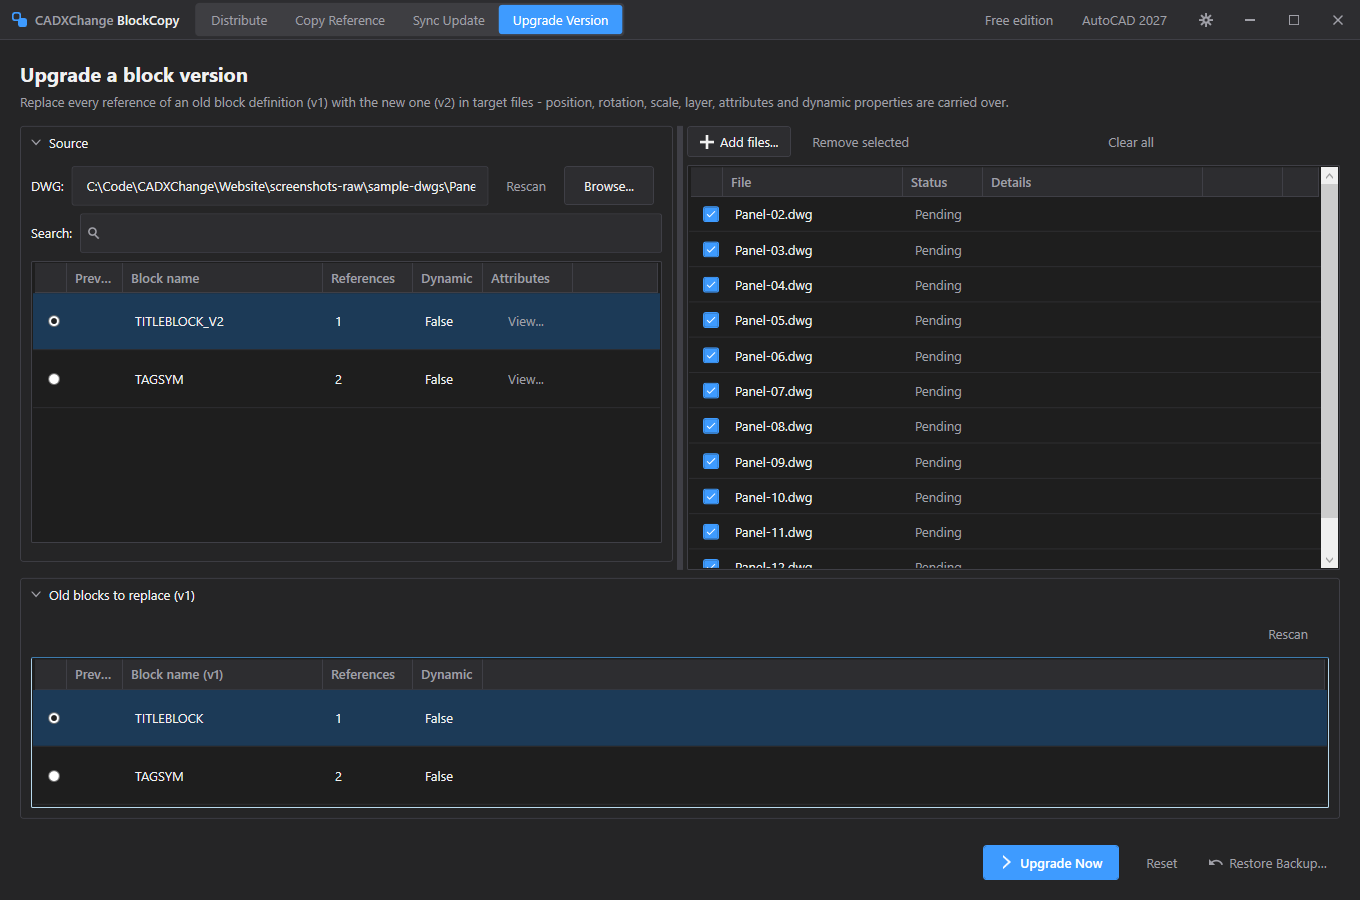Open View... attributes for source TAGSYM

pyautogui.click(x=526, y=379)
